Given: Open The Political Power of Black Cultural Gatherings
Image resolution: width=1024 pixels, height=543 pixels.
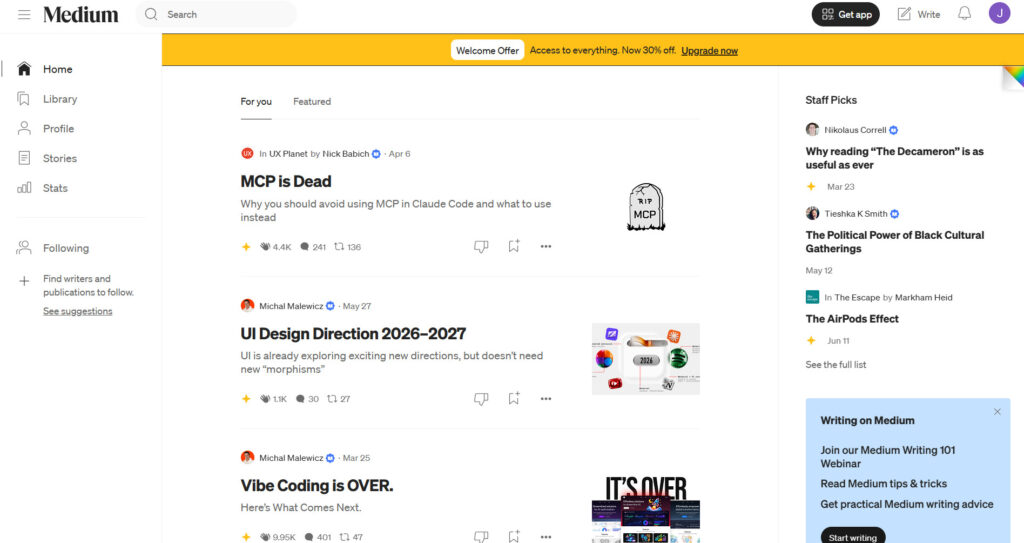Looking at the screenshot, I should (895, 242).
